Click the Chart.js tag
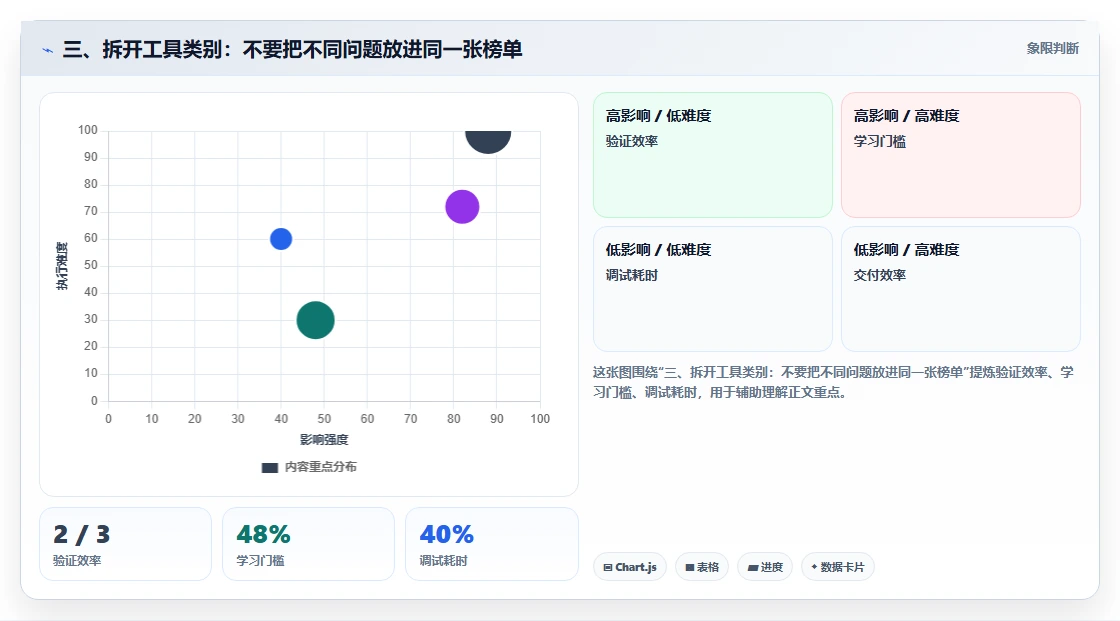The height and width of the screenshot is (621, 1120). (630, 567)
